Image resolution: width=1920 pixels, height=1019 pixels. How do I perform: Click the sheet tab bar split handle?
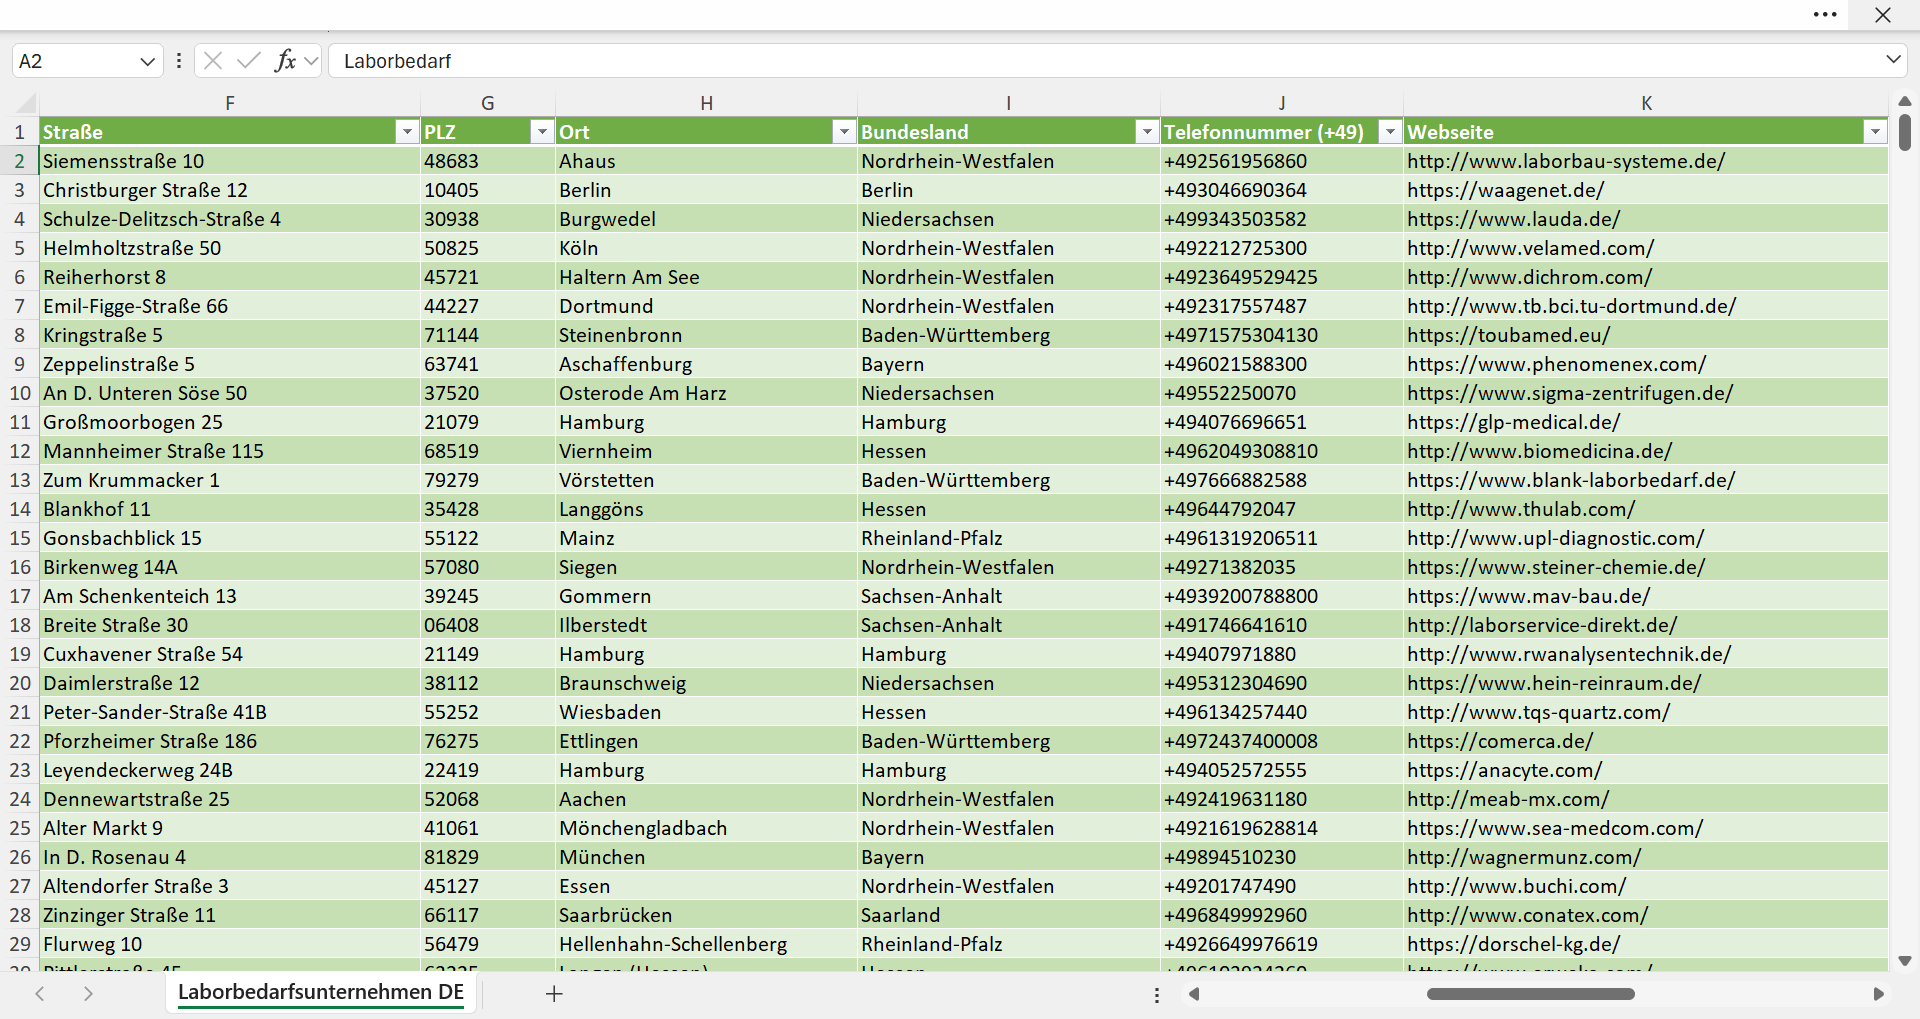(x=1157, y=995)
